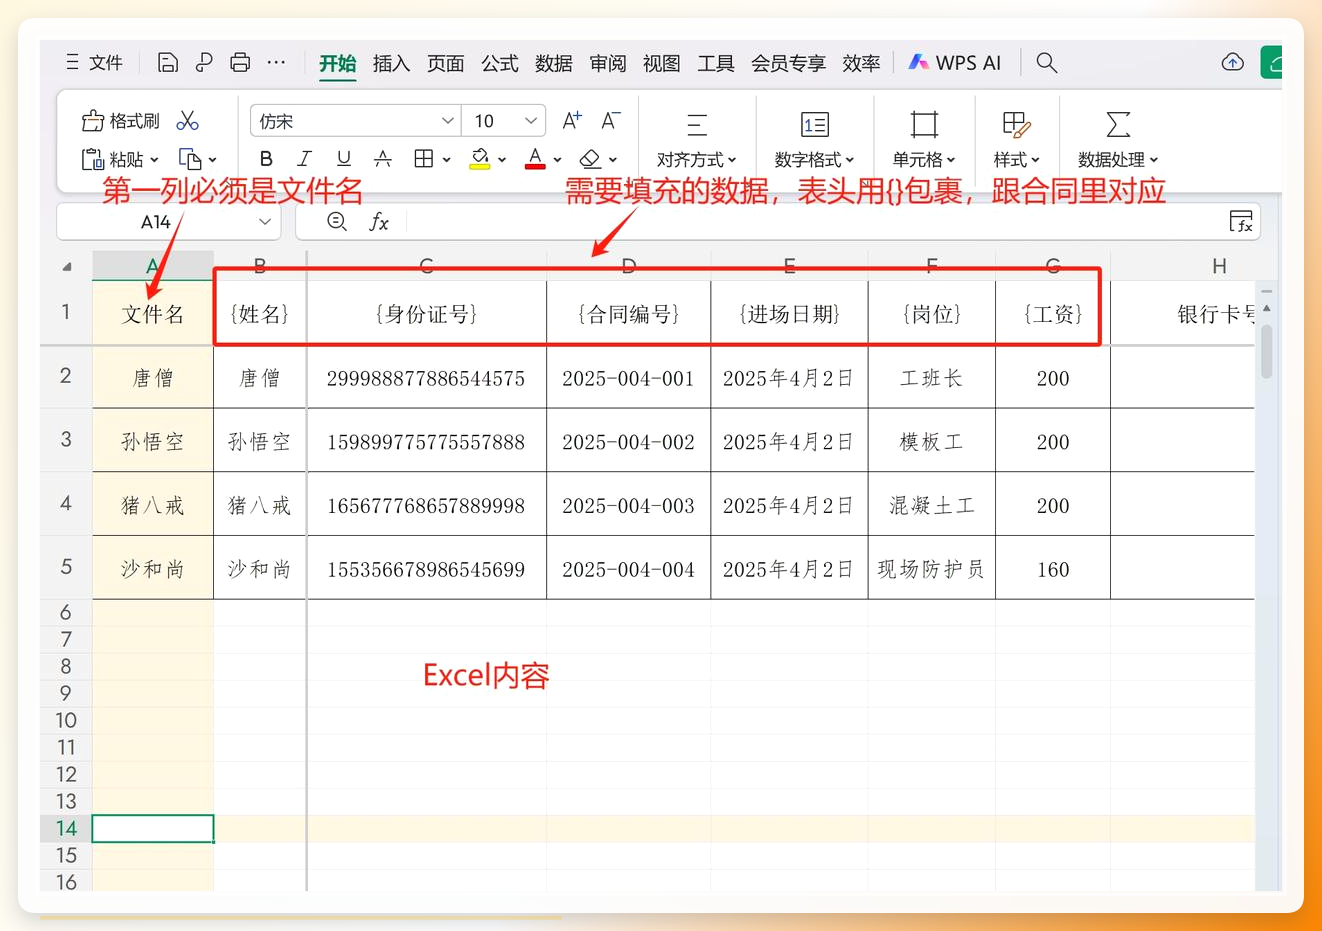Click the Name Box showing A14
1322x931 pixels.
point(155,222)
